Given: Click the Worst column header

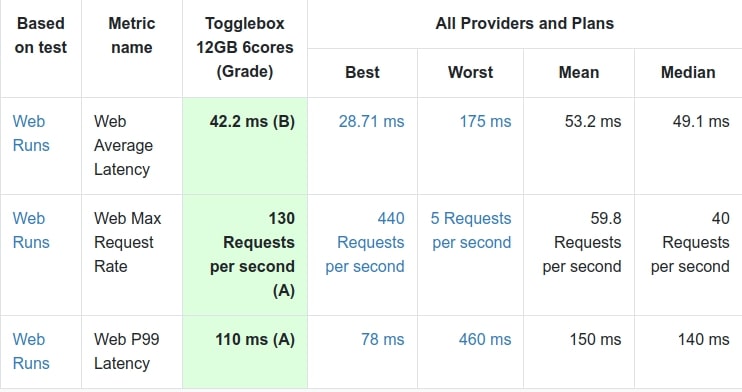Looking at the screenshot, I should [x=470, y=72].
